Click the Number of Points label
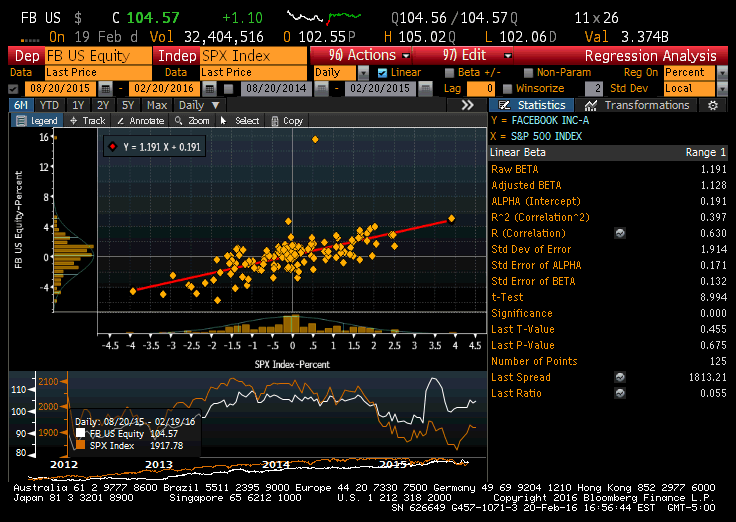The image size is (736, 522). (x=534, y=361)
